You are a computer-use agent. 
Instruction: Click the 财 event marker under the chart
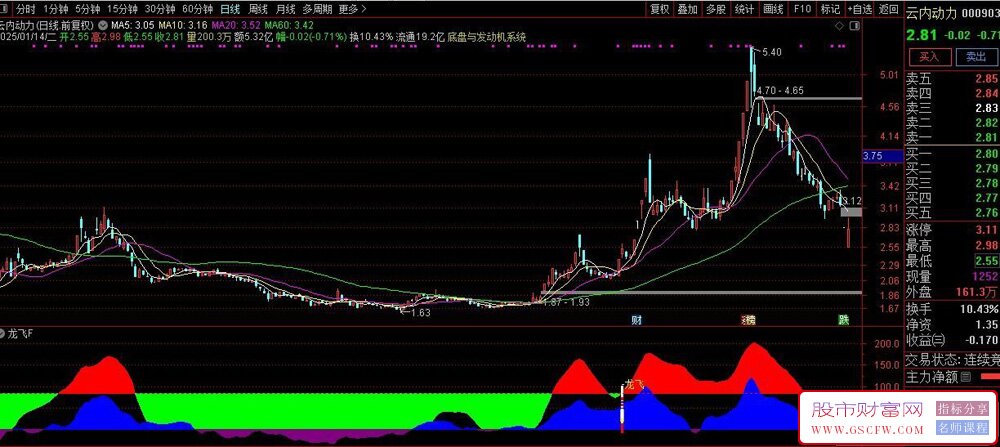[x=636, y=318]
